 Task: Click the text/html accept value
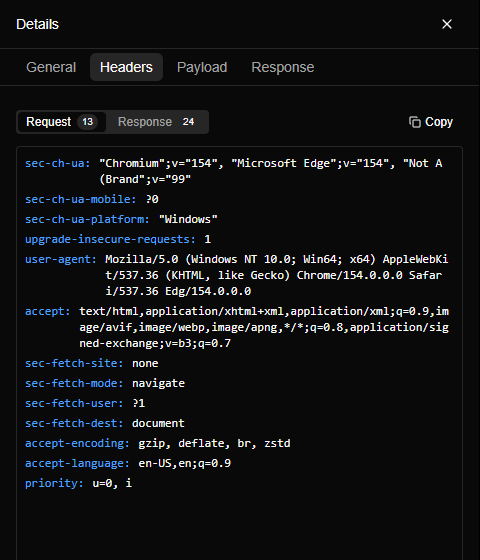pos(264,328)
